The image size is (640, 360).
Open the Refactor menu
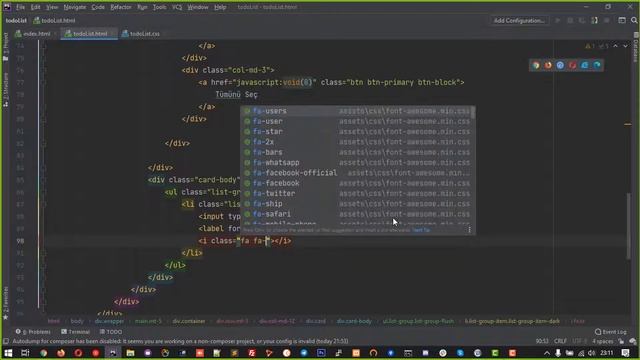(x=121, y=7)
